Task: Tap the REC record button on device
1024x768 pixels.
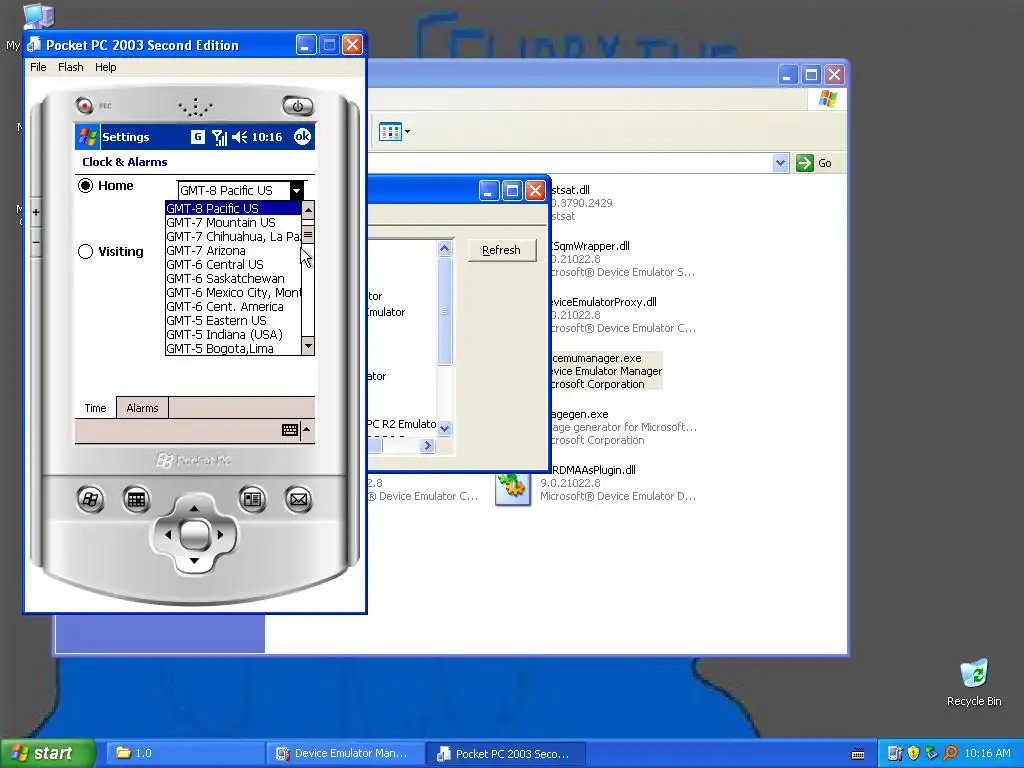Action: pyautogui.click(x=84, y=104)
